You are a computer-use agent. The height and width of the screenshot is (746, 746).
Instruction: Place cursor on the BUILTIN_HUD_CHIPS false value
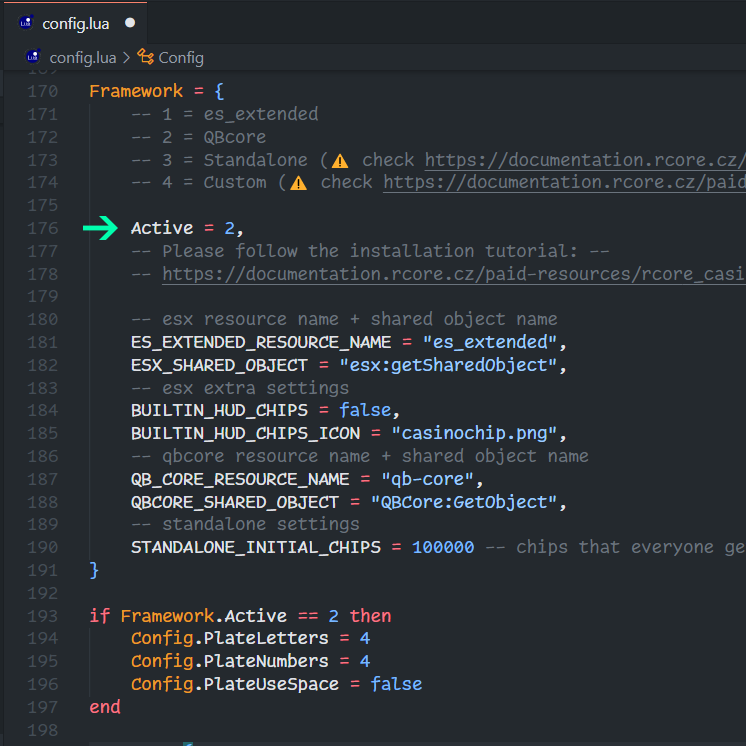365,411
